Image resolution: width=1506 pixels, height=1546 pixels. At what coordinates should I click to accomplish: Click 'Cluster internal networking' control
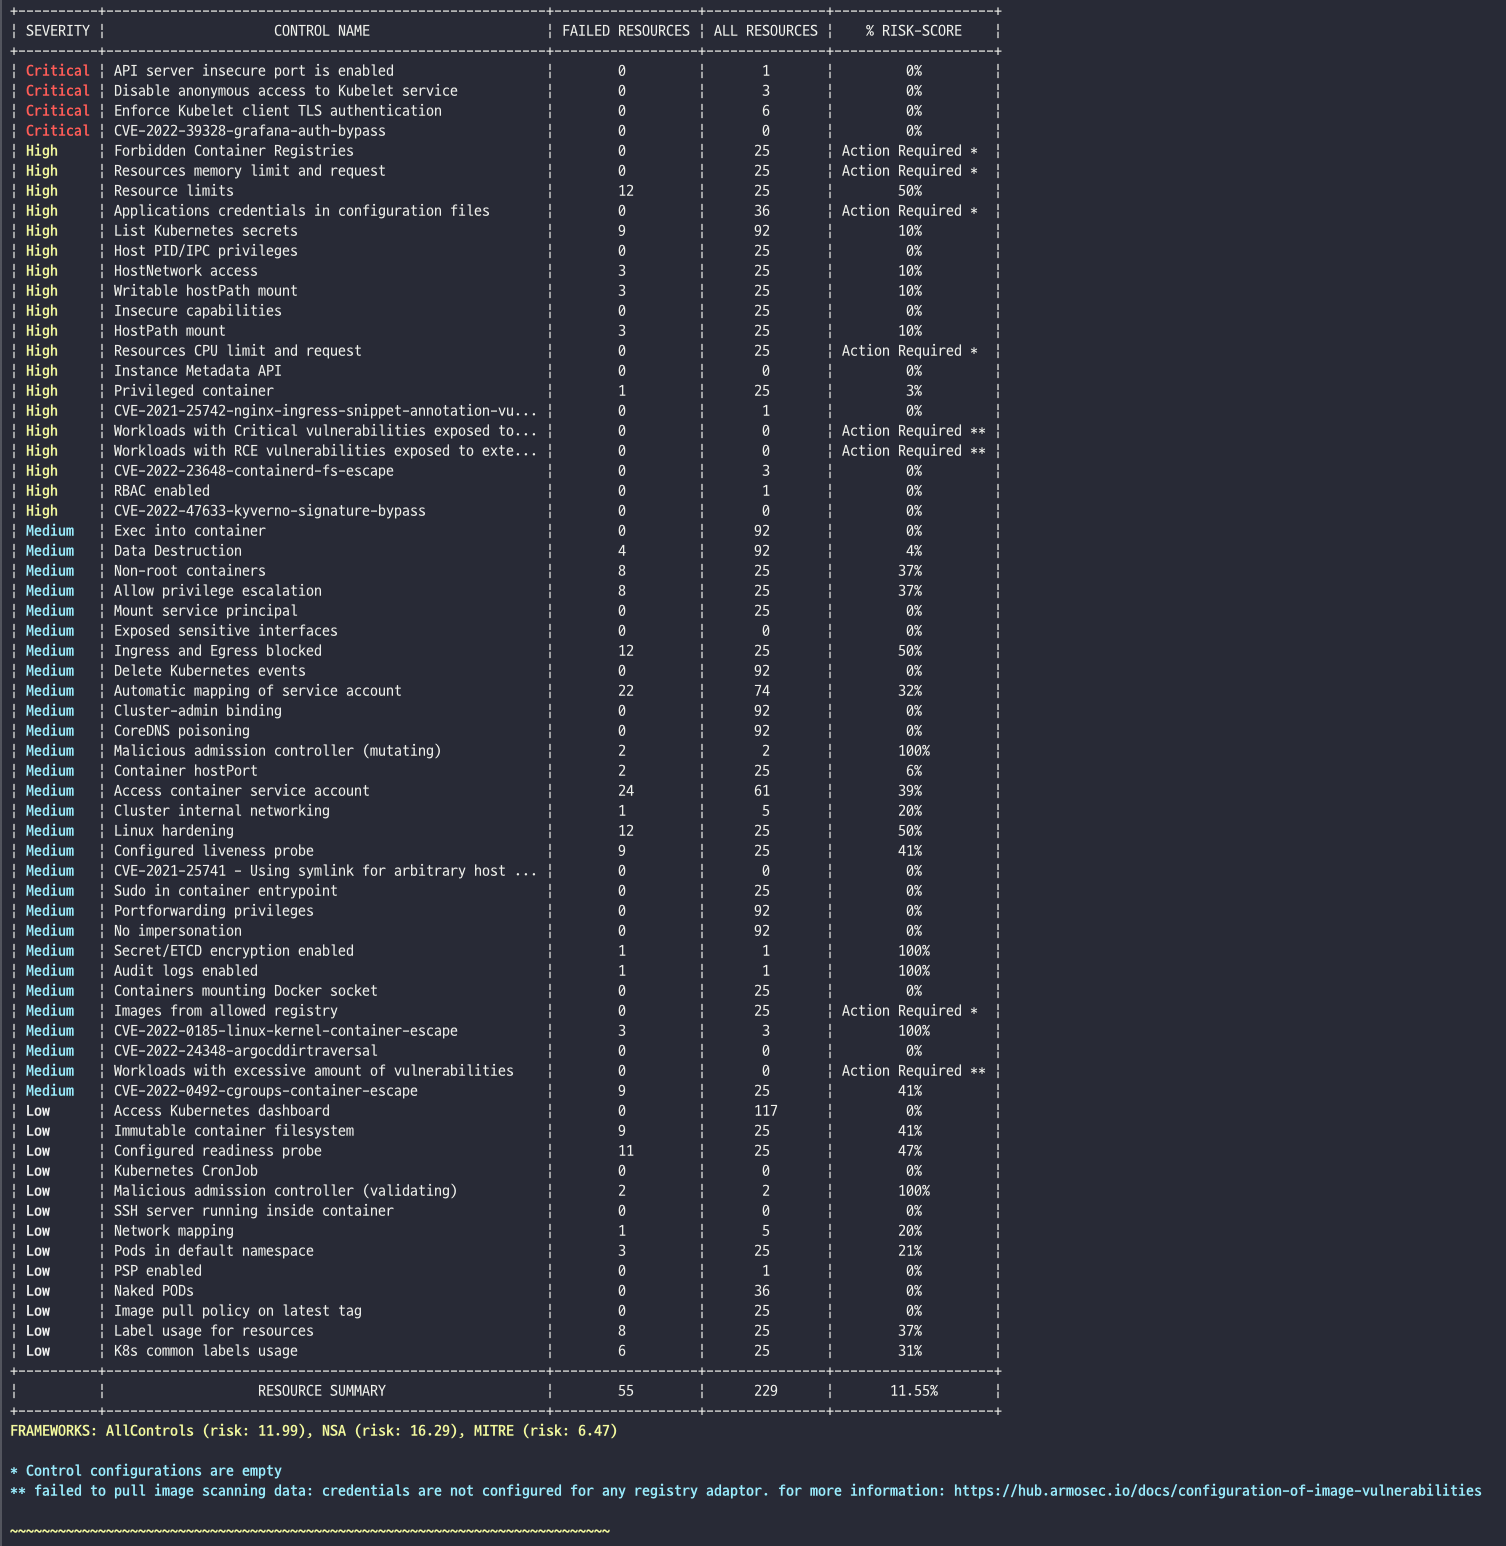tap(222, 811)
